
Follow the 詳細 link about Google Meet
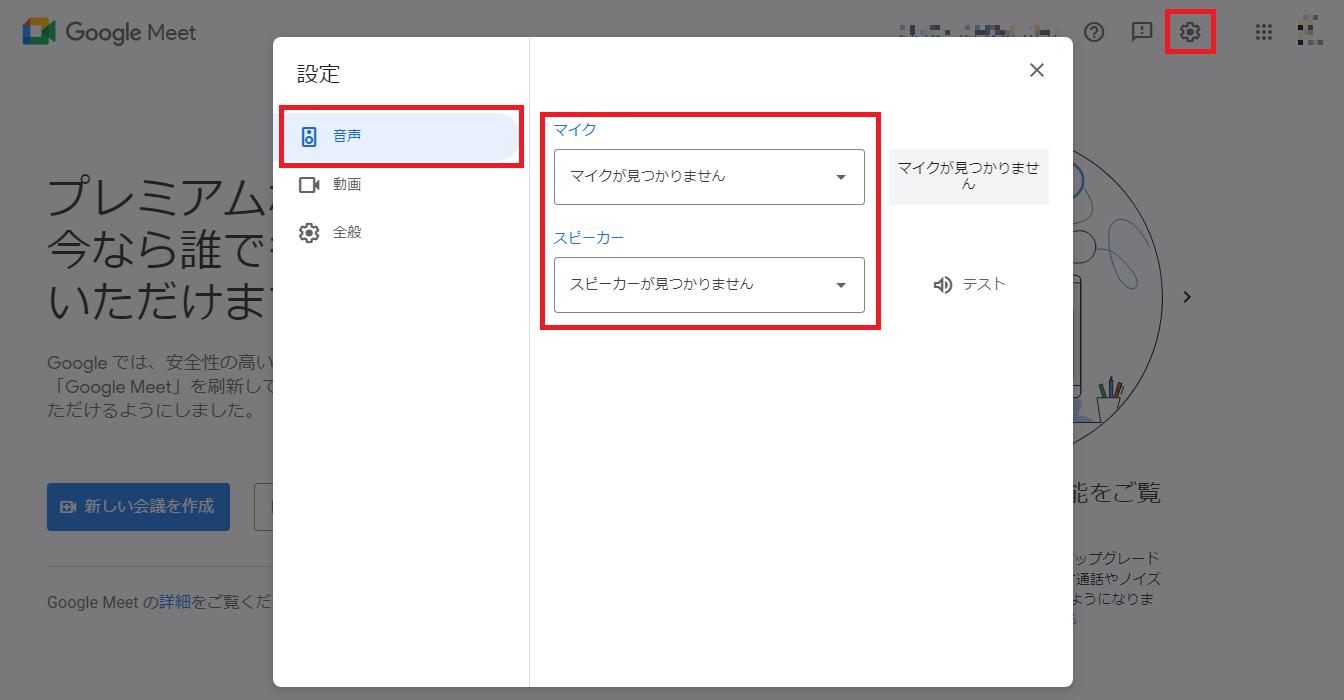point(174,603)
